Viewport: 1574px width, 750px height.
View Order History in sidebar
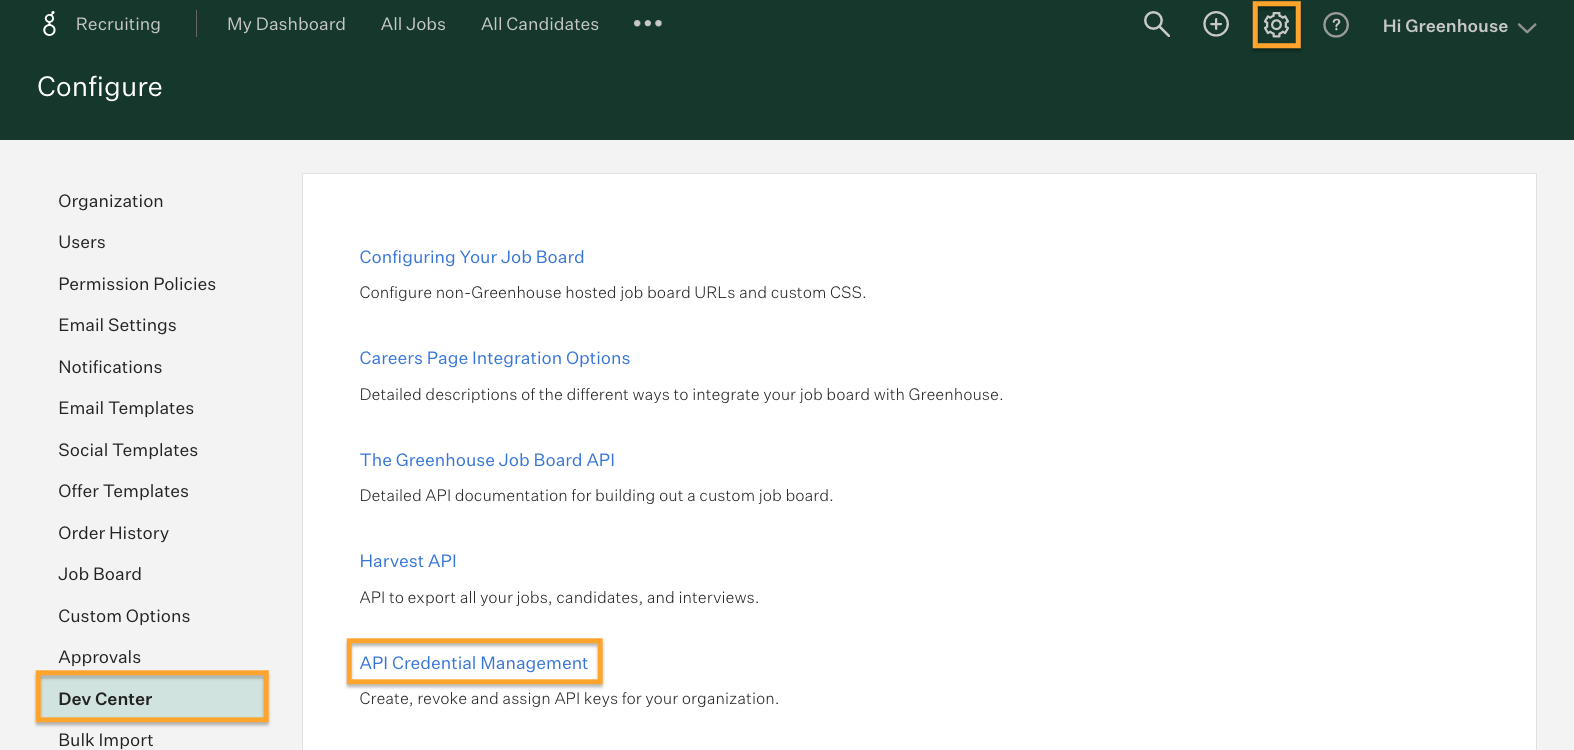113,533
